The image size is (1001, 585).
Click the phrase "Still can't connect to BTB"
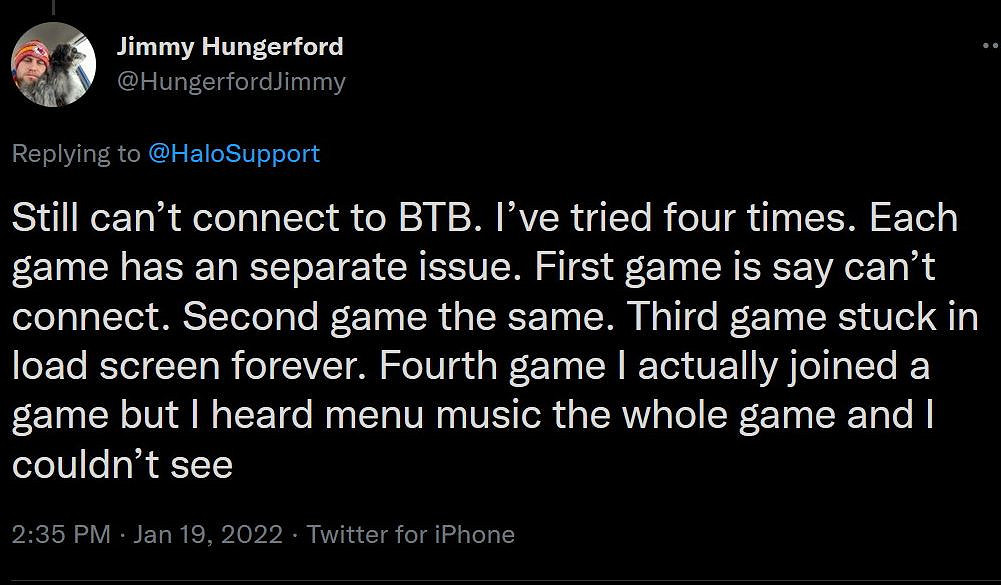click(241, 218)
